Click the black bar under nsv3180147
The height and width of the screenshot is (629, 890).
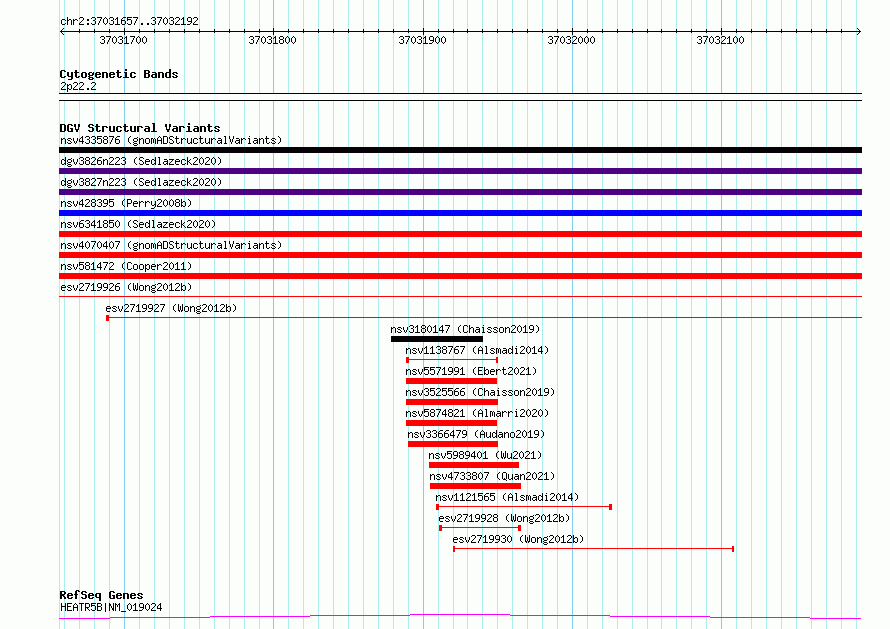422,339
